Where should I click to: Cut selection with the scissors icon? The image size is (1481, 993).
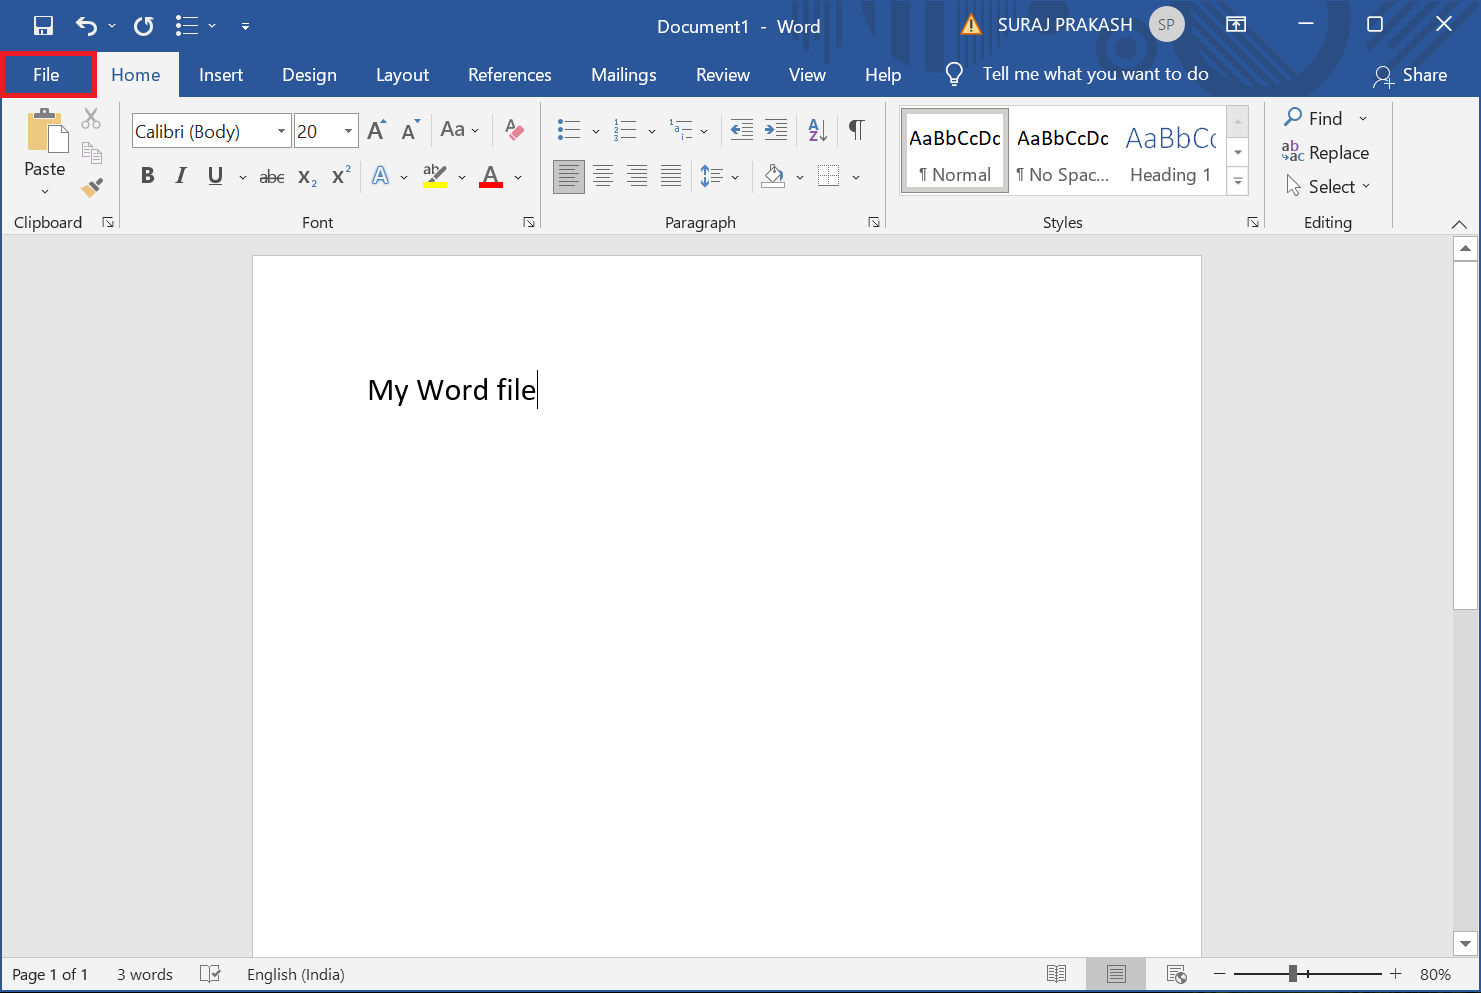tap(91, 119)
